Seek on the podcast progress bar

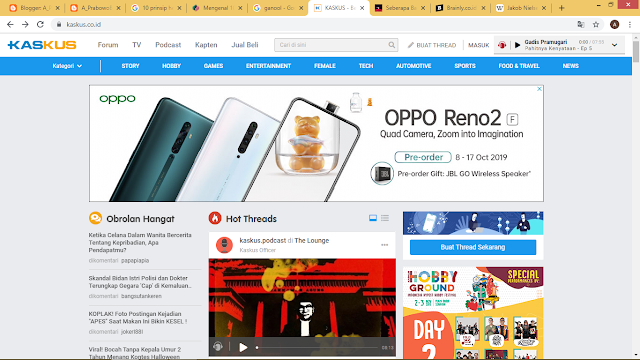(317, 347)
